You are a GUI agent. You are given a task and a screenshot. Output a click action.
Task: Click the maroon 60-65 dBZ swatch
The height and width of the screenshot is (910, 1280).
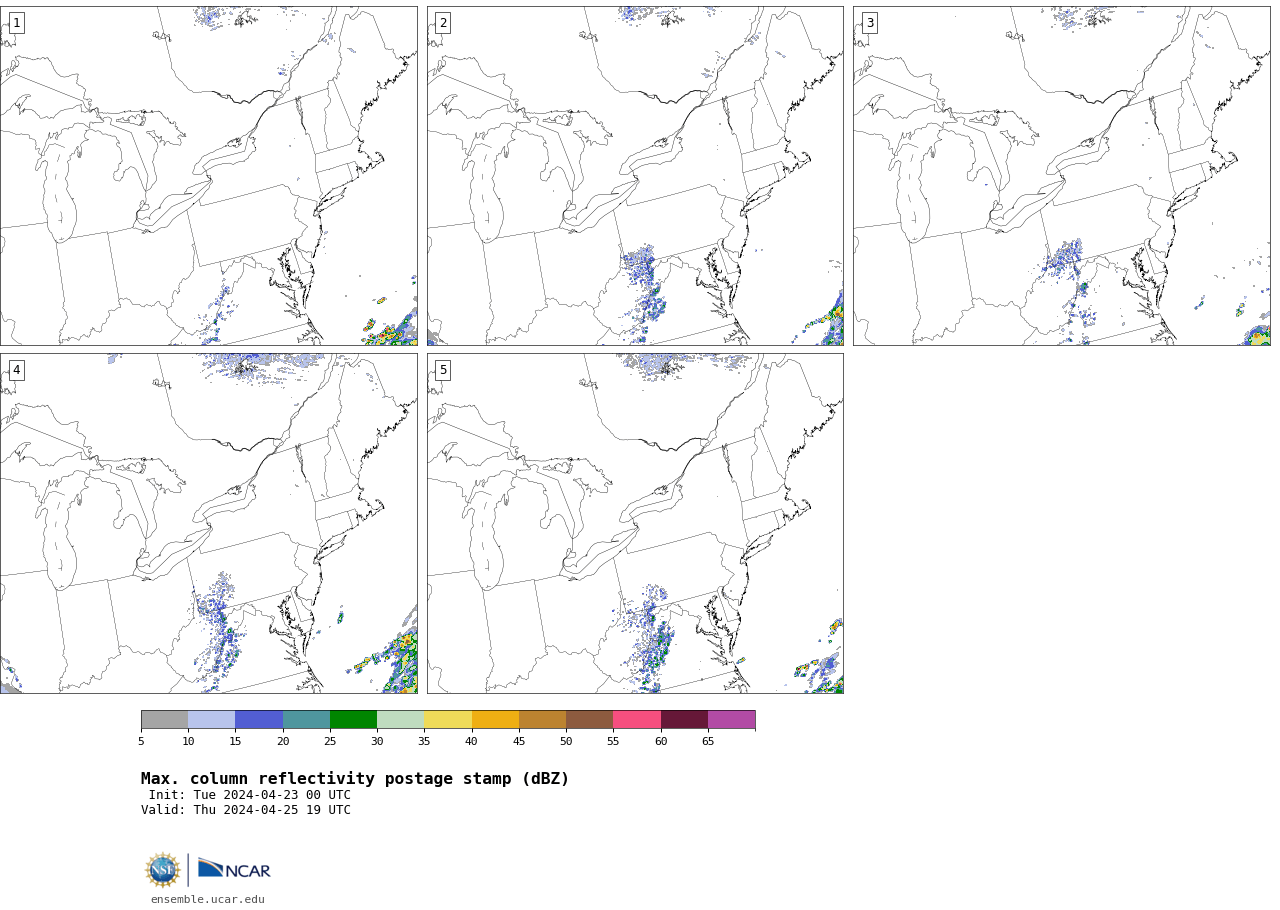click(x=684, y=720)
